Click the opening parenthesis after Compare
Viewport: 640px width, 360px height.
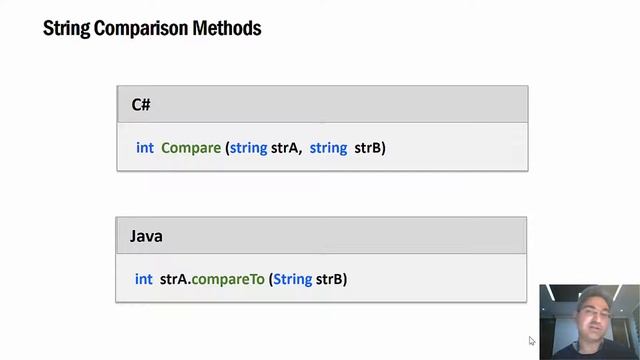point(227,148)
